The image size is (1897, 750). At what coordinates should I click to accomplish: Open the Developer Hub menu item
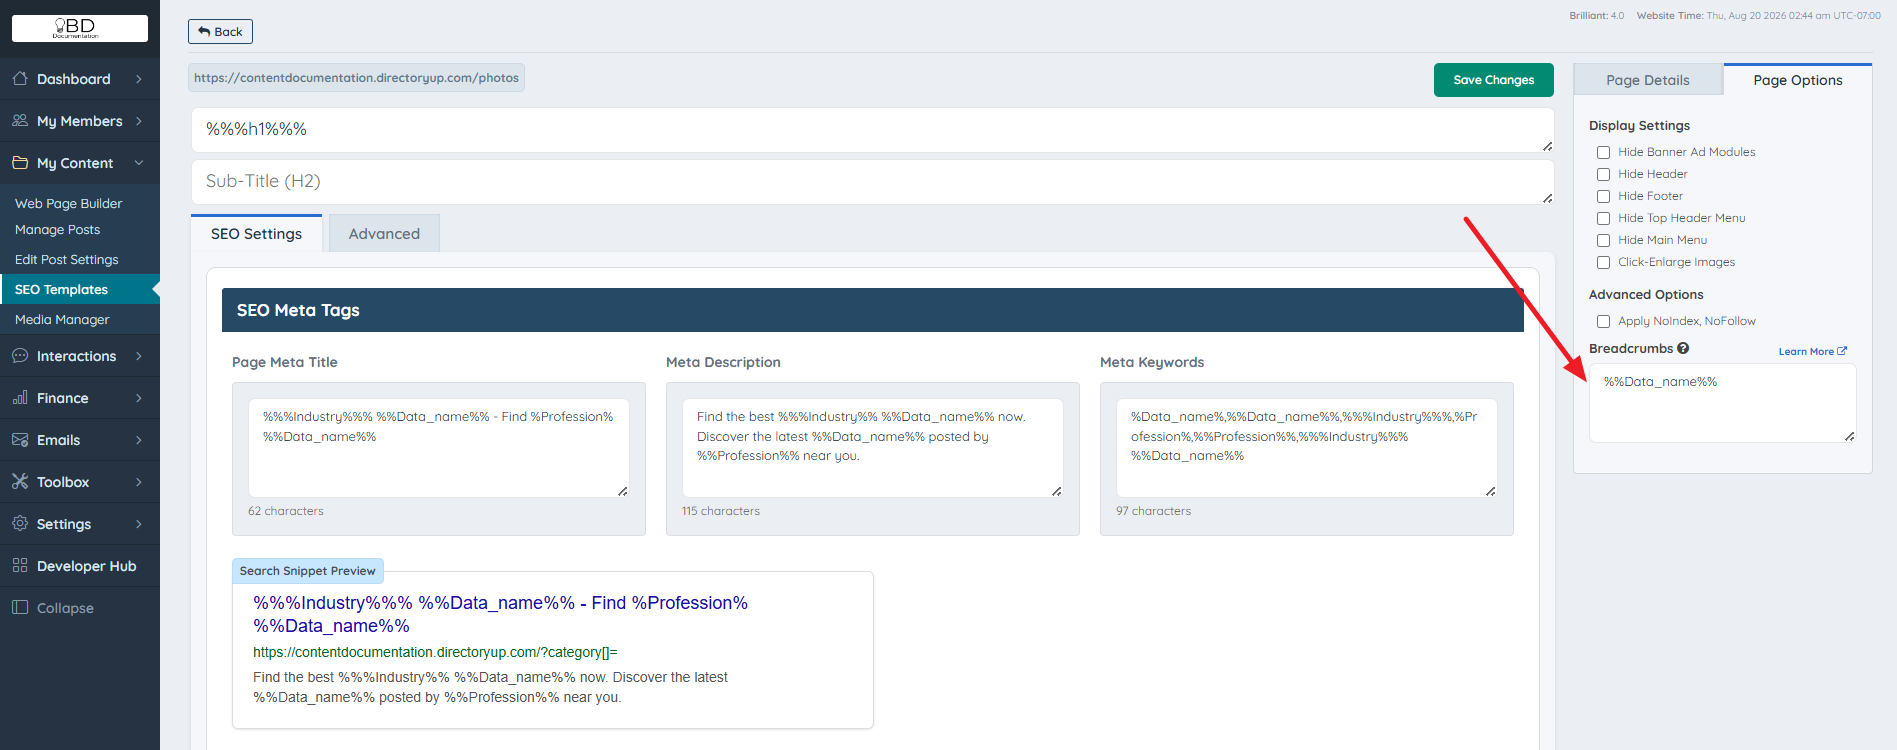coord(80,566)
